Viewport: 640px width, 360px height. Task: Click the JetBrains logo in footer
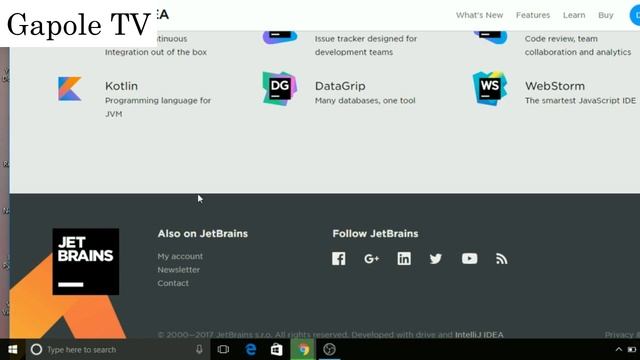click(86, 261)
